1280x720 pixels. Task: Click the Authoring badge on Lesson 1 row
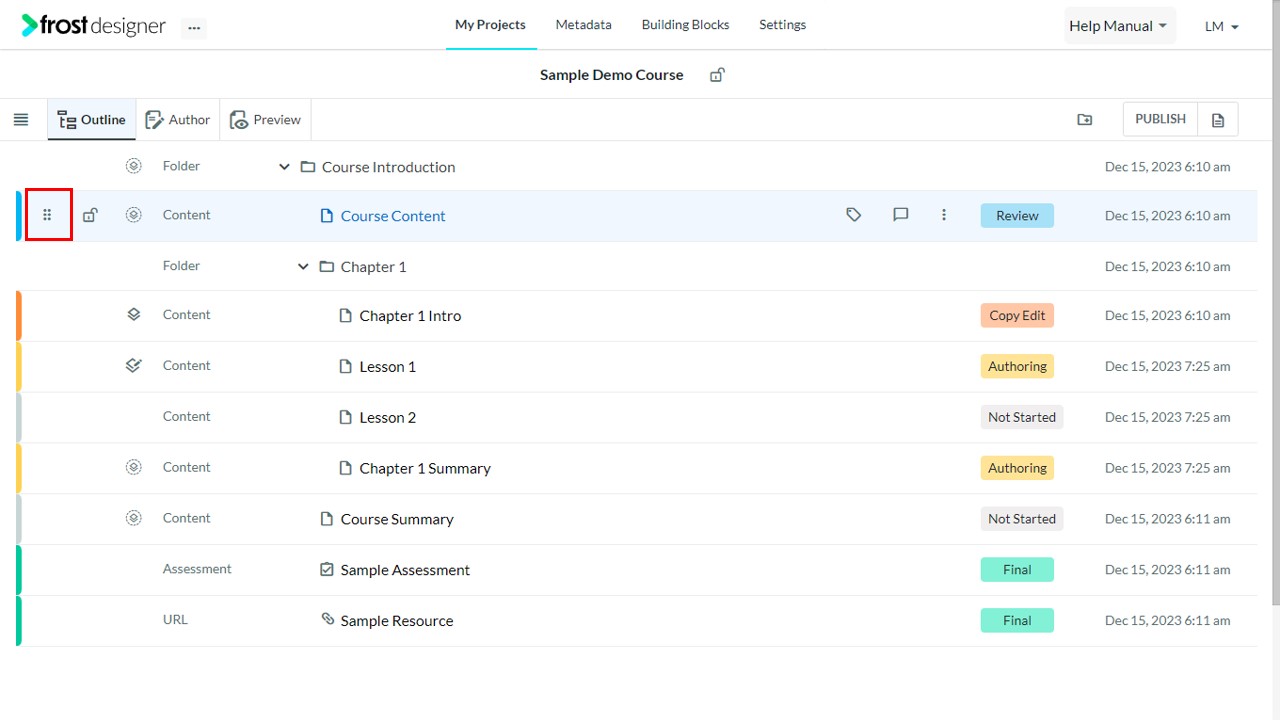1017,366
